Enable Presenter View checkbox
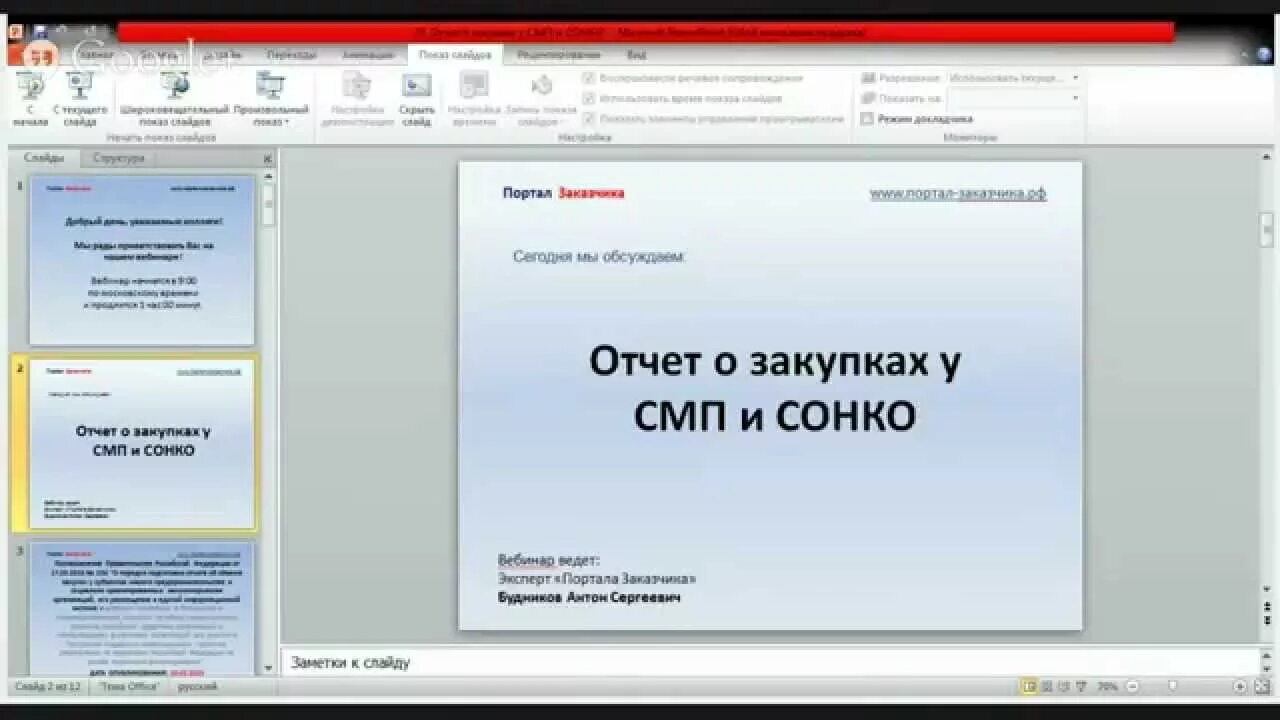 (x=867, y=119)
